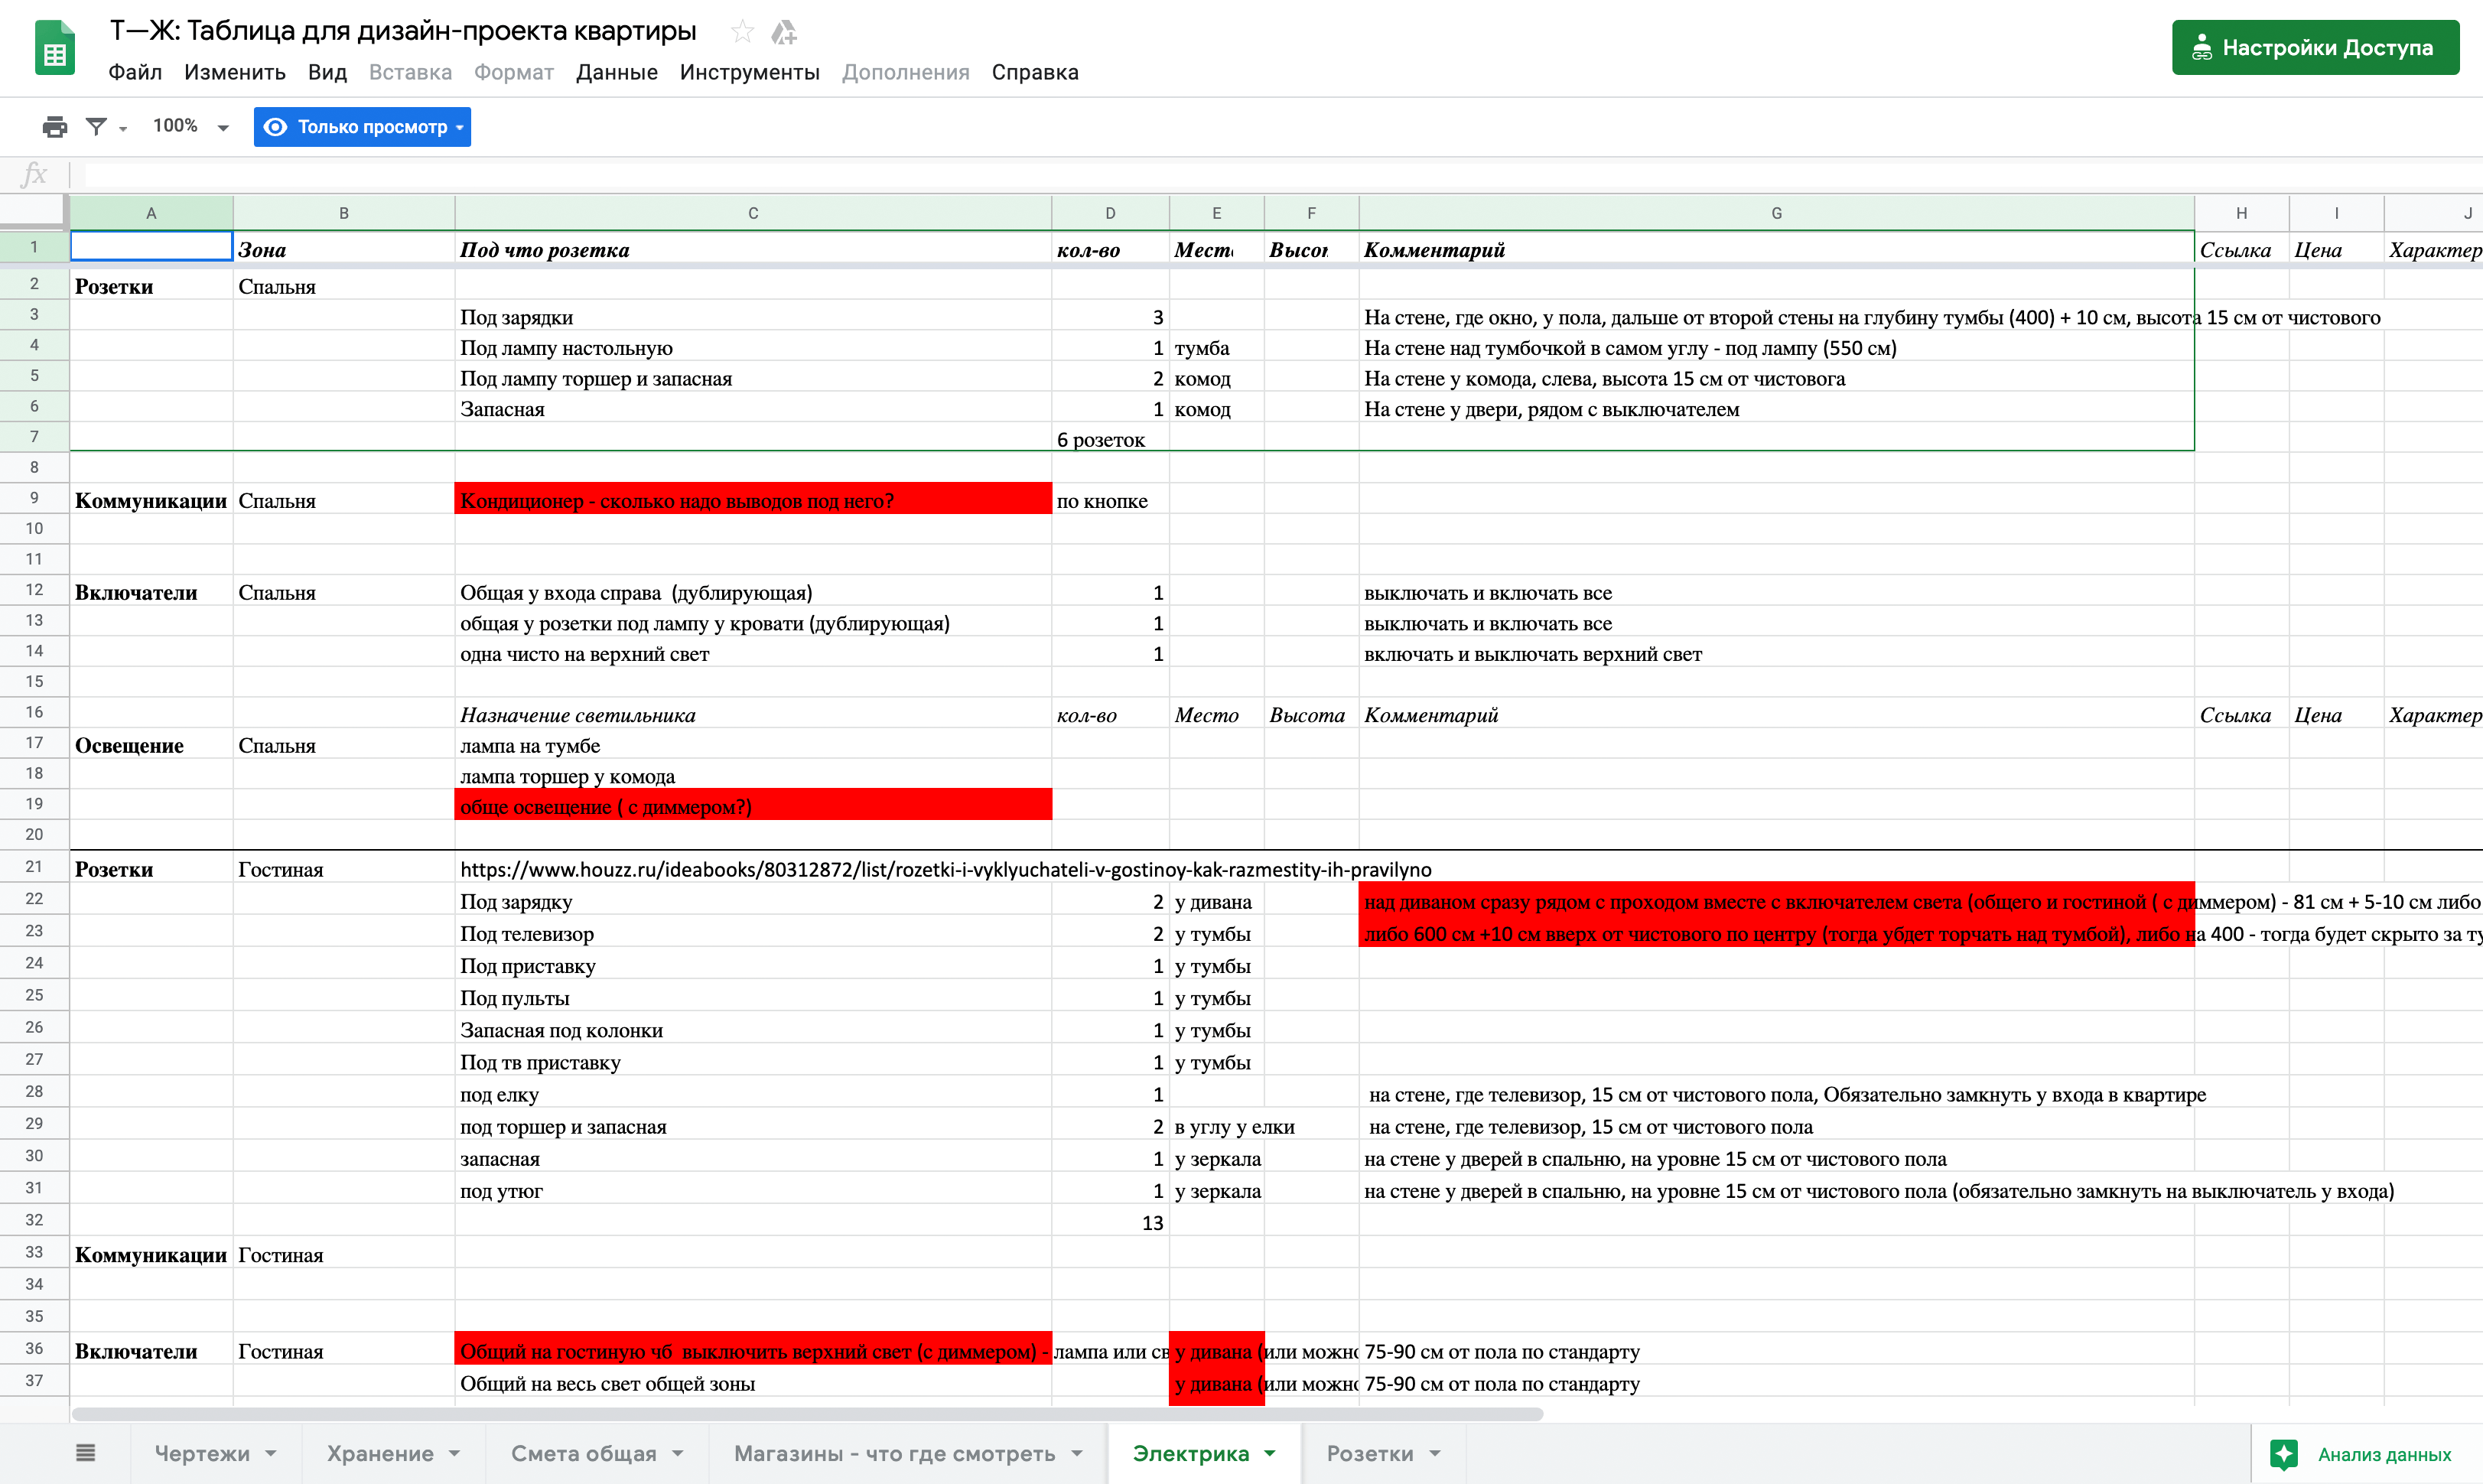Click the Анализ данных explore icon

2284,1454
